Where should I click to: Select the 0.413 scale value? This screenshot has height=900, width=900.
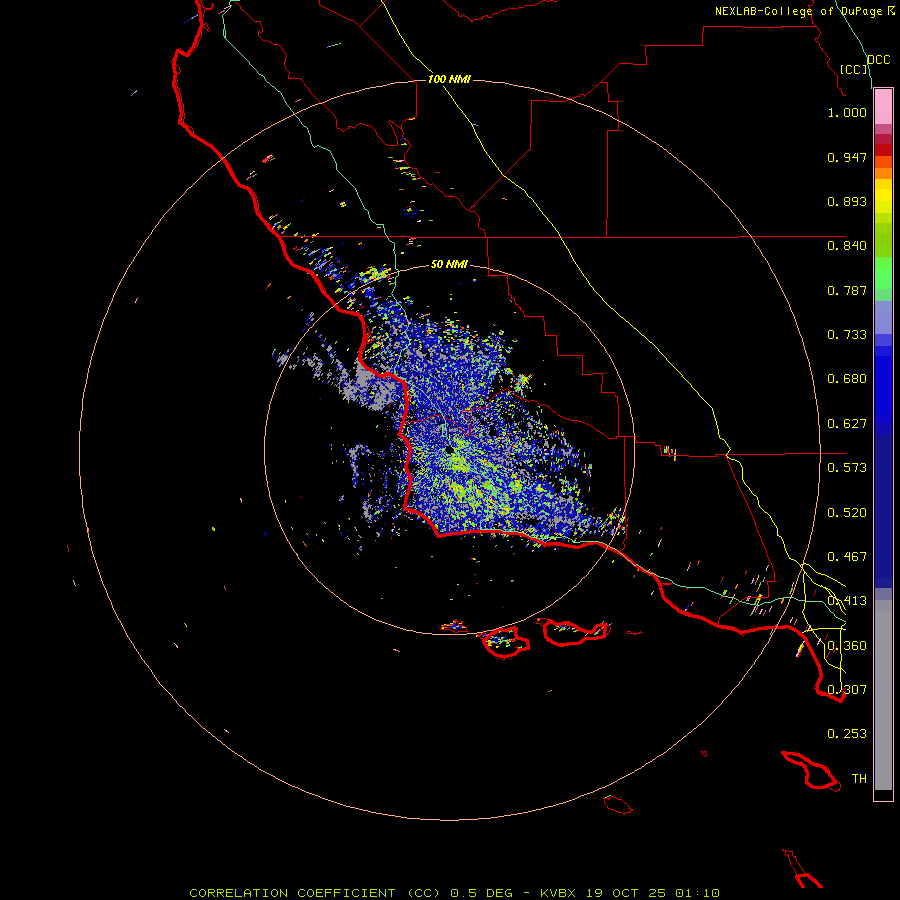coord(847,601)
